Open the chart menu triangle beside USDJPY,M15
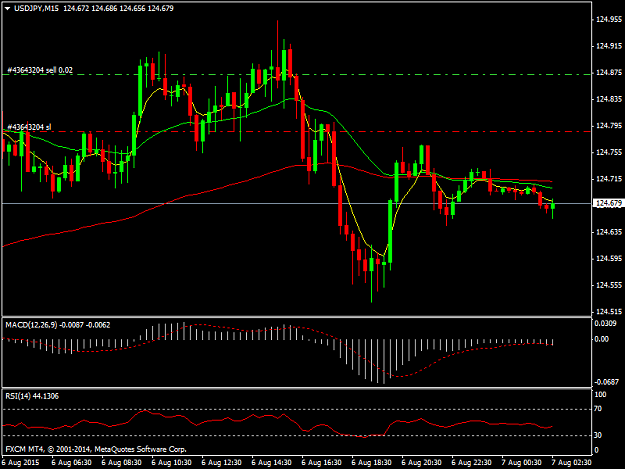Image resolution: width=625 pixels, height=469 pixels. [x=8, y=8]
